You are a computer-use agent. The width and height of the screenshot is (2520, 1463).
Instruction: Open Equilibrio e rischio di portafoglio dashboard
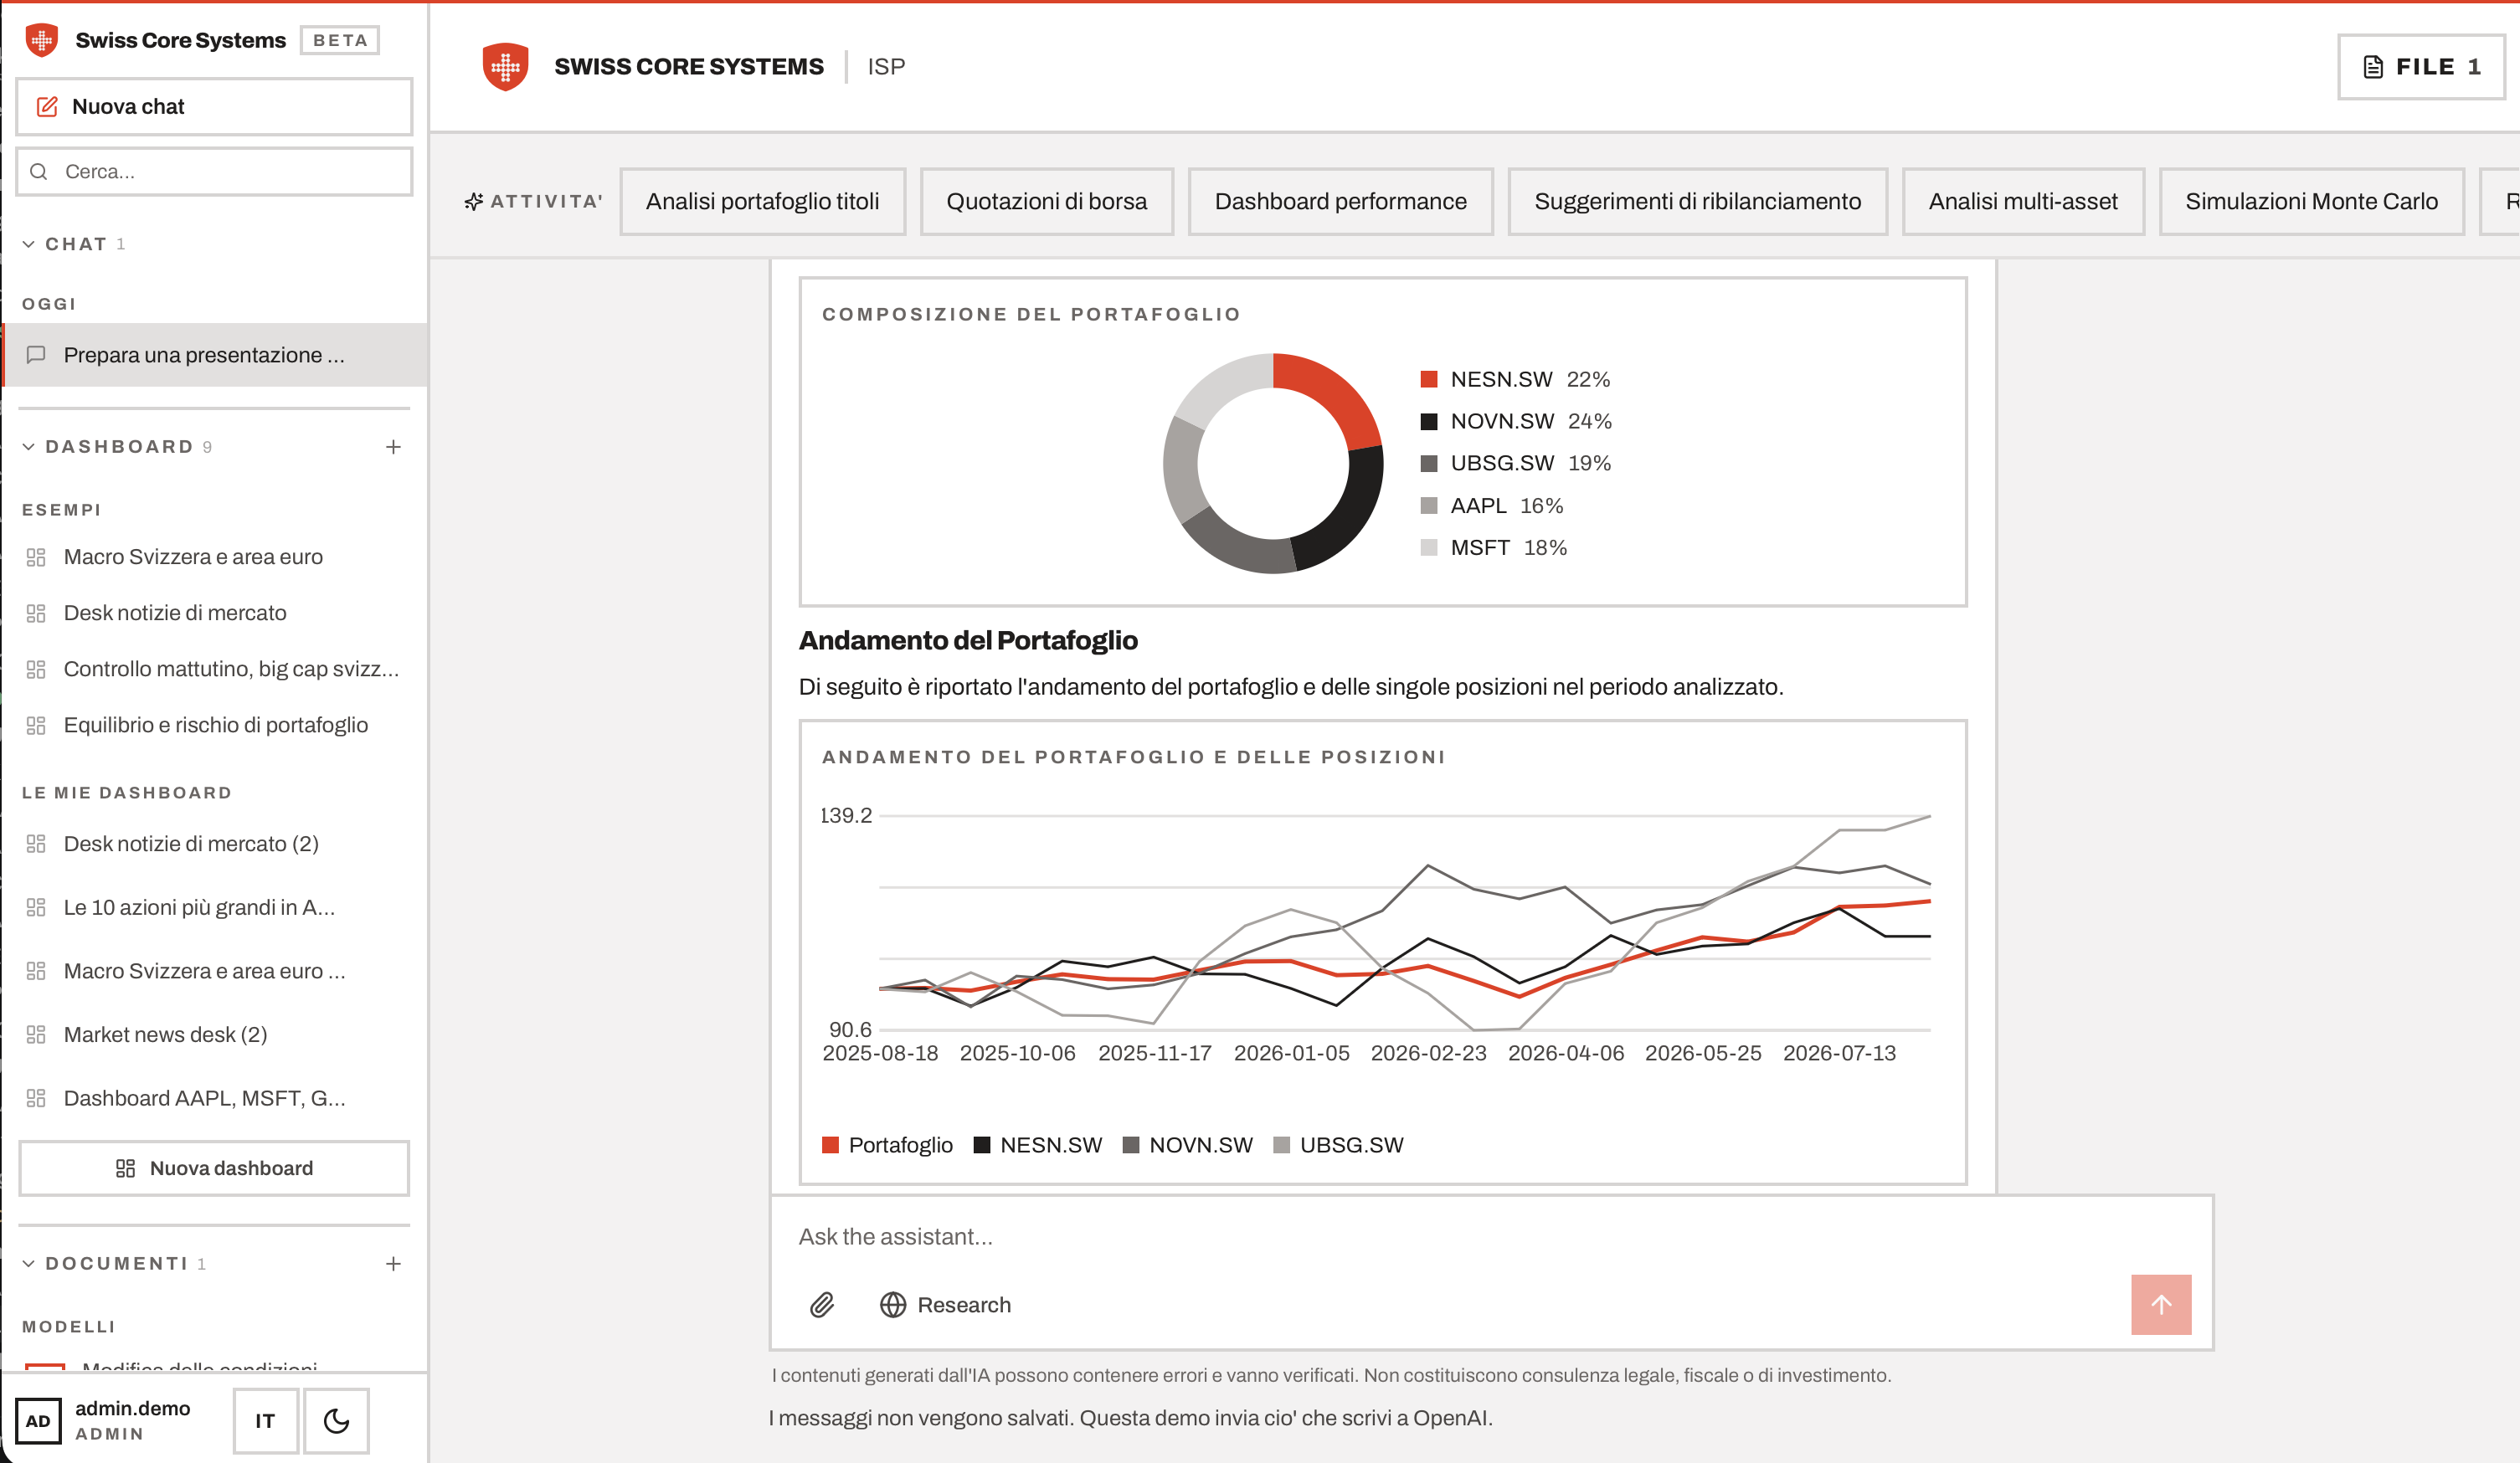[x=214, y=725]
